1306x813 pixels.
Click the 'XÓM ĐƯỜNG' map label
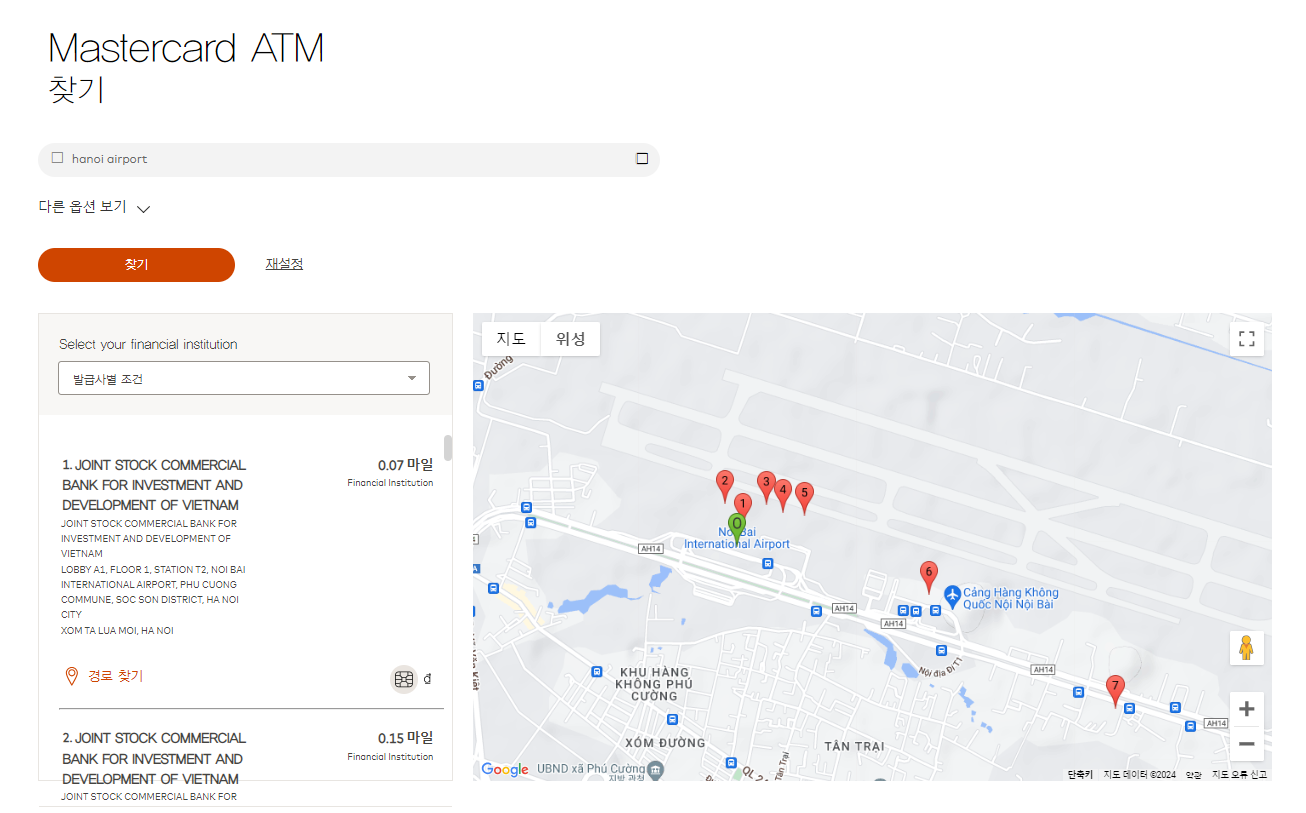coord(665,743)
